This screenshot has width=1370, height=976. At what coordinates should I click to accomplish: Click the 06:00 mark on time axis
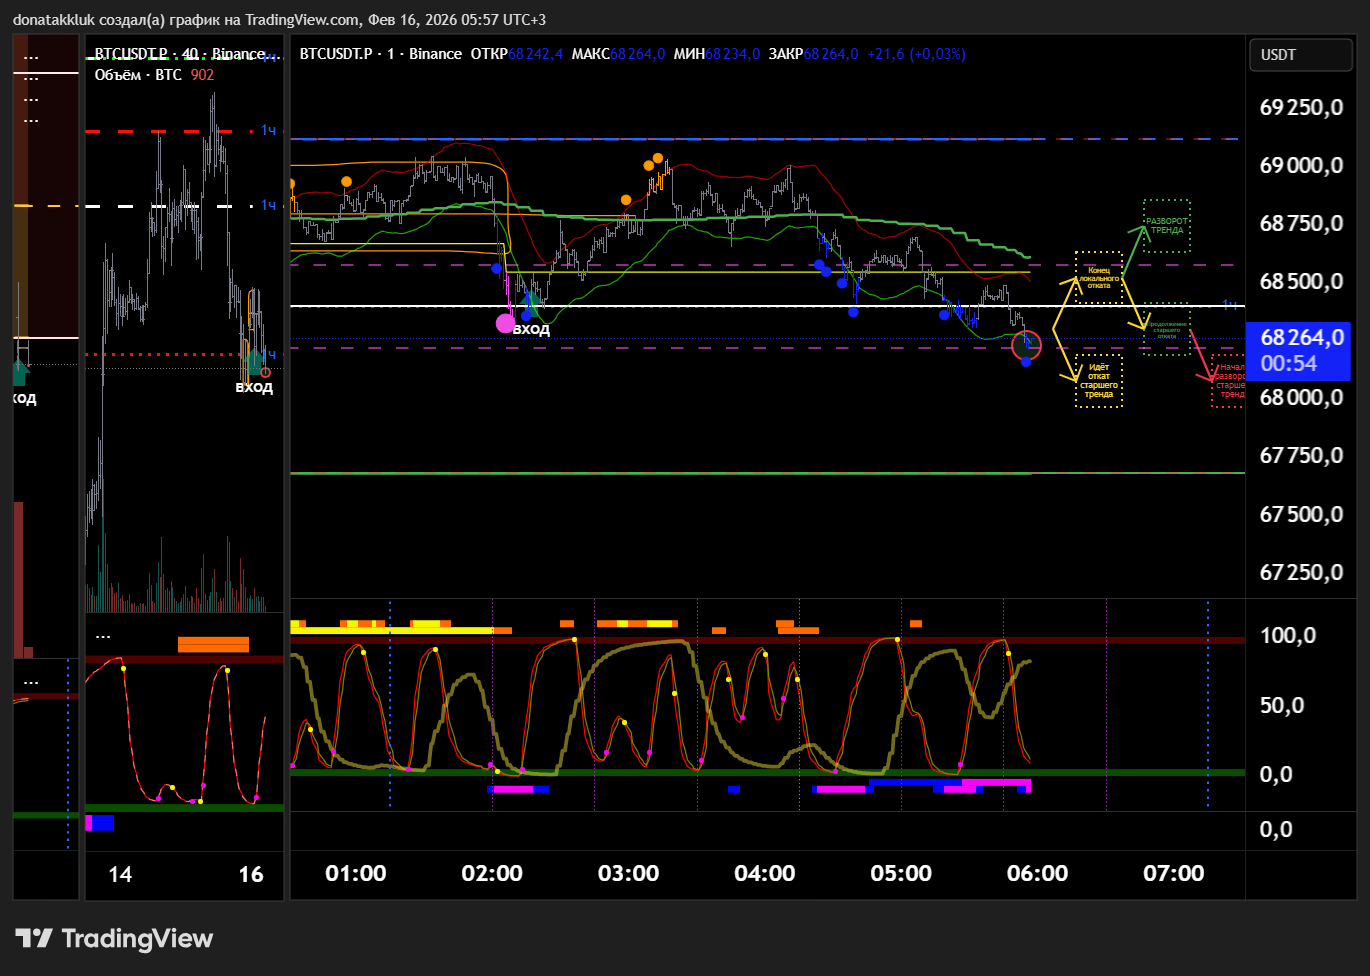tap(1037, 874)
